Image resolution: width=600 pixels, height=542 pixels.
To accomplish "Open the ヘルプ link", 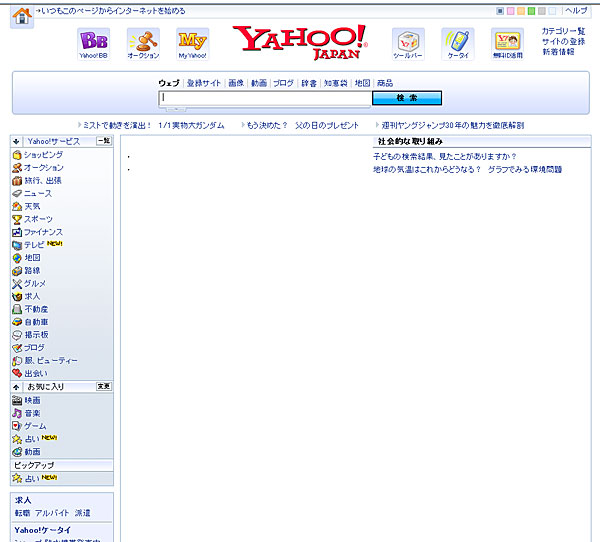I will 576,11.
